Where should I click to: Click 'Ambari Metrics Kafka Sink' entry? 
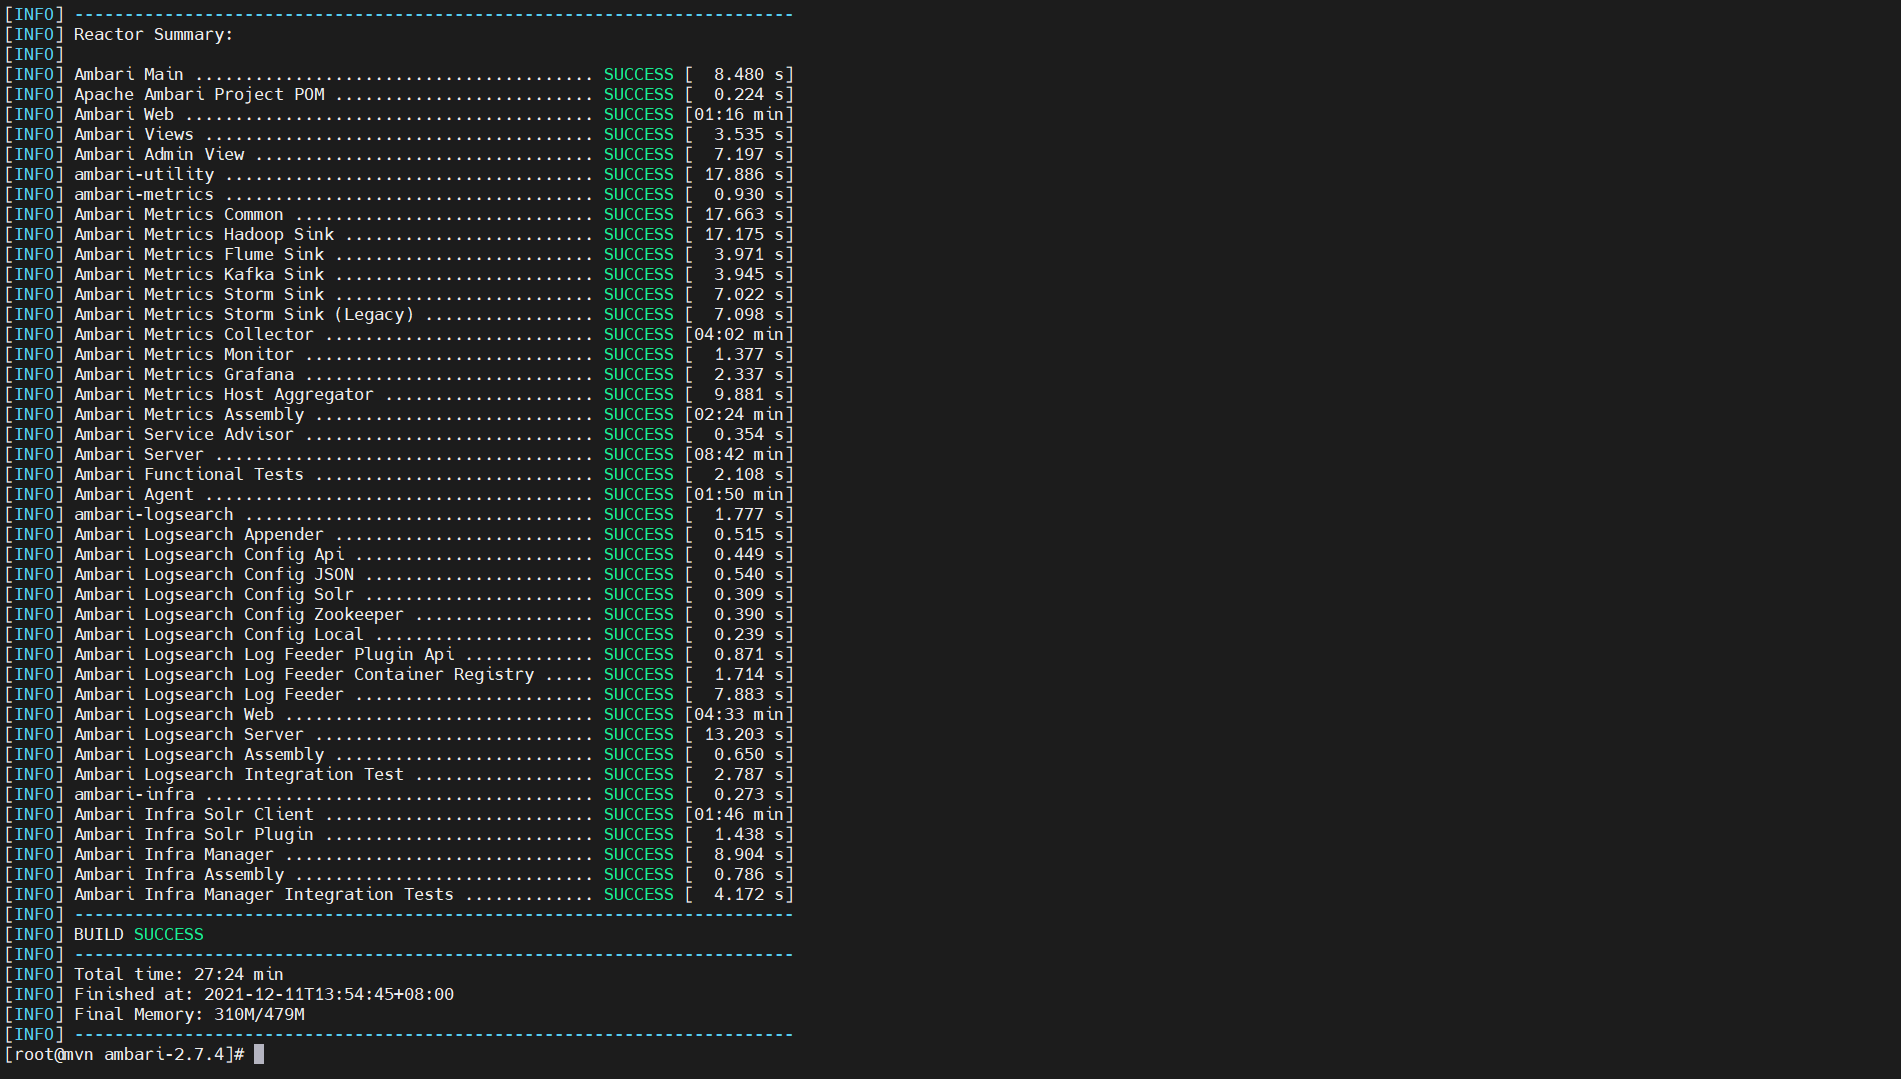pos(199,274)
